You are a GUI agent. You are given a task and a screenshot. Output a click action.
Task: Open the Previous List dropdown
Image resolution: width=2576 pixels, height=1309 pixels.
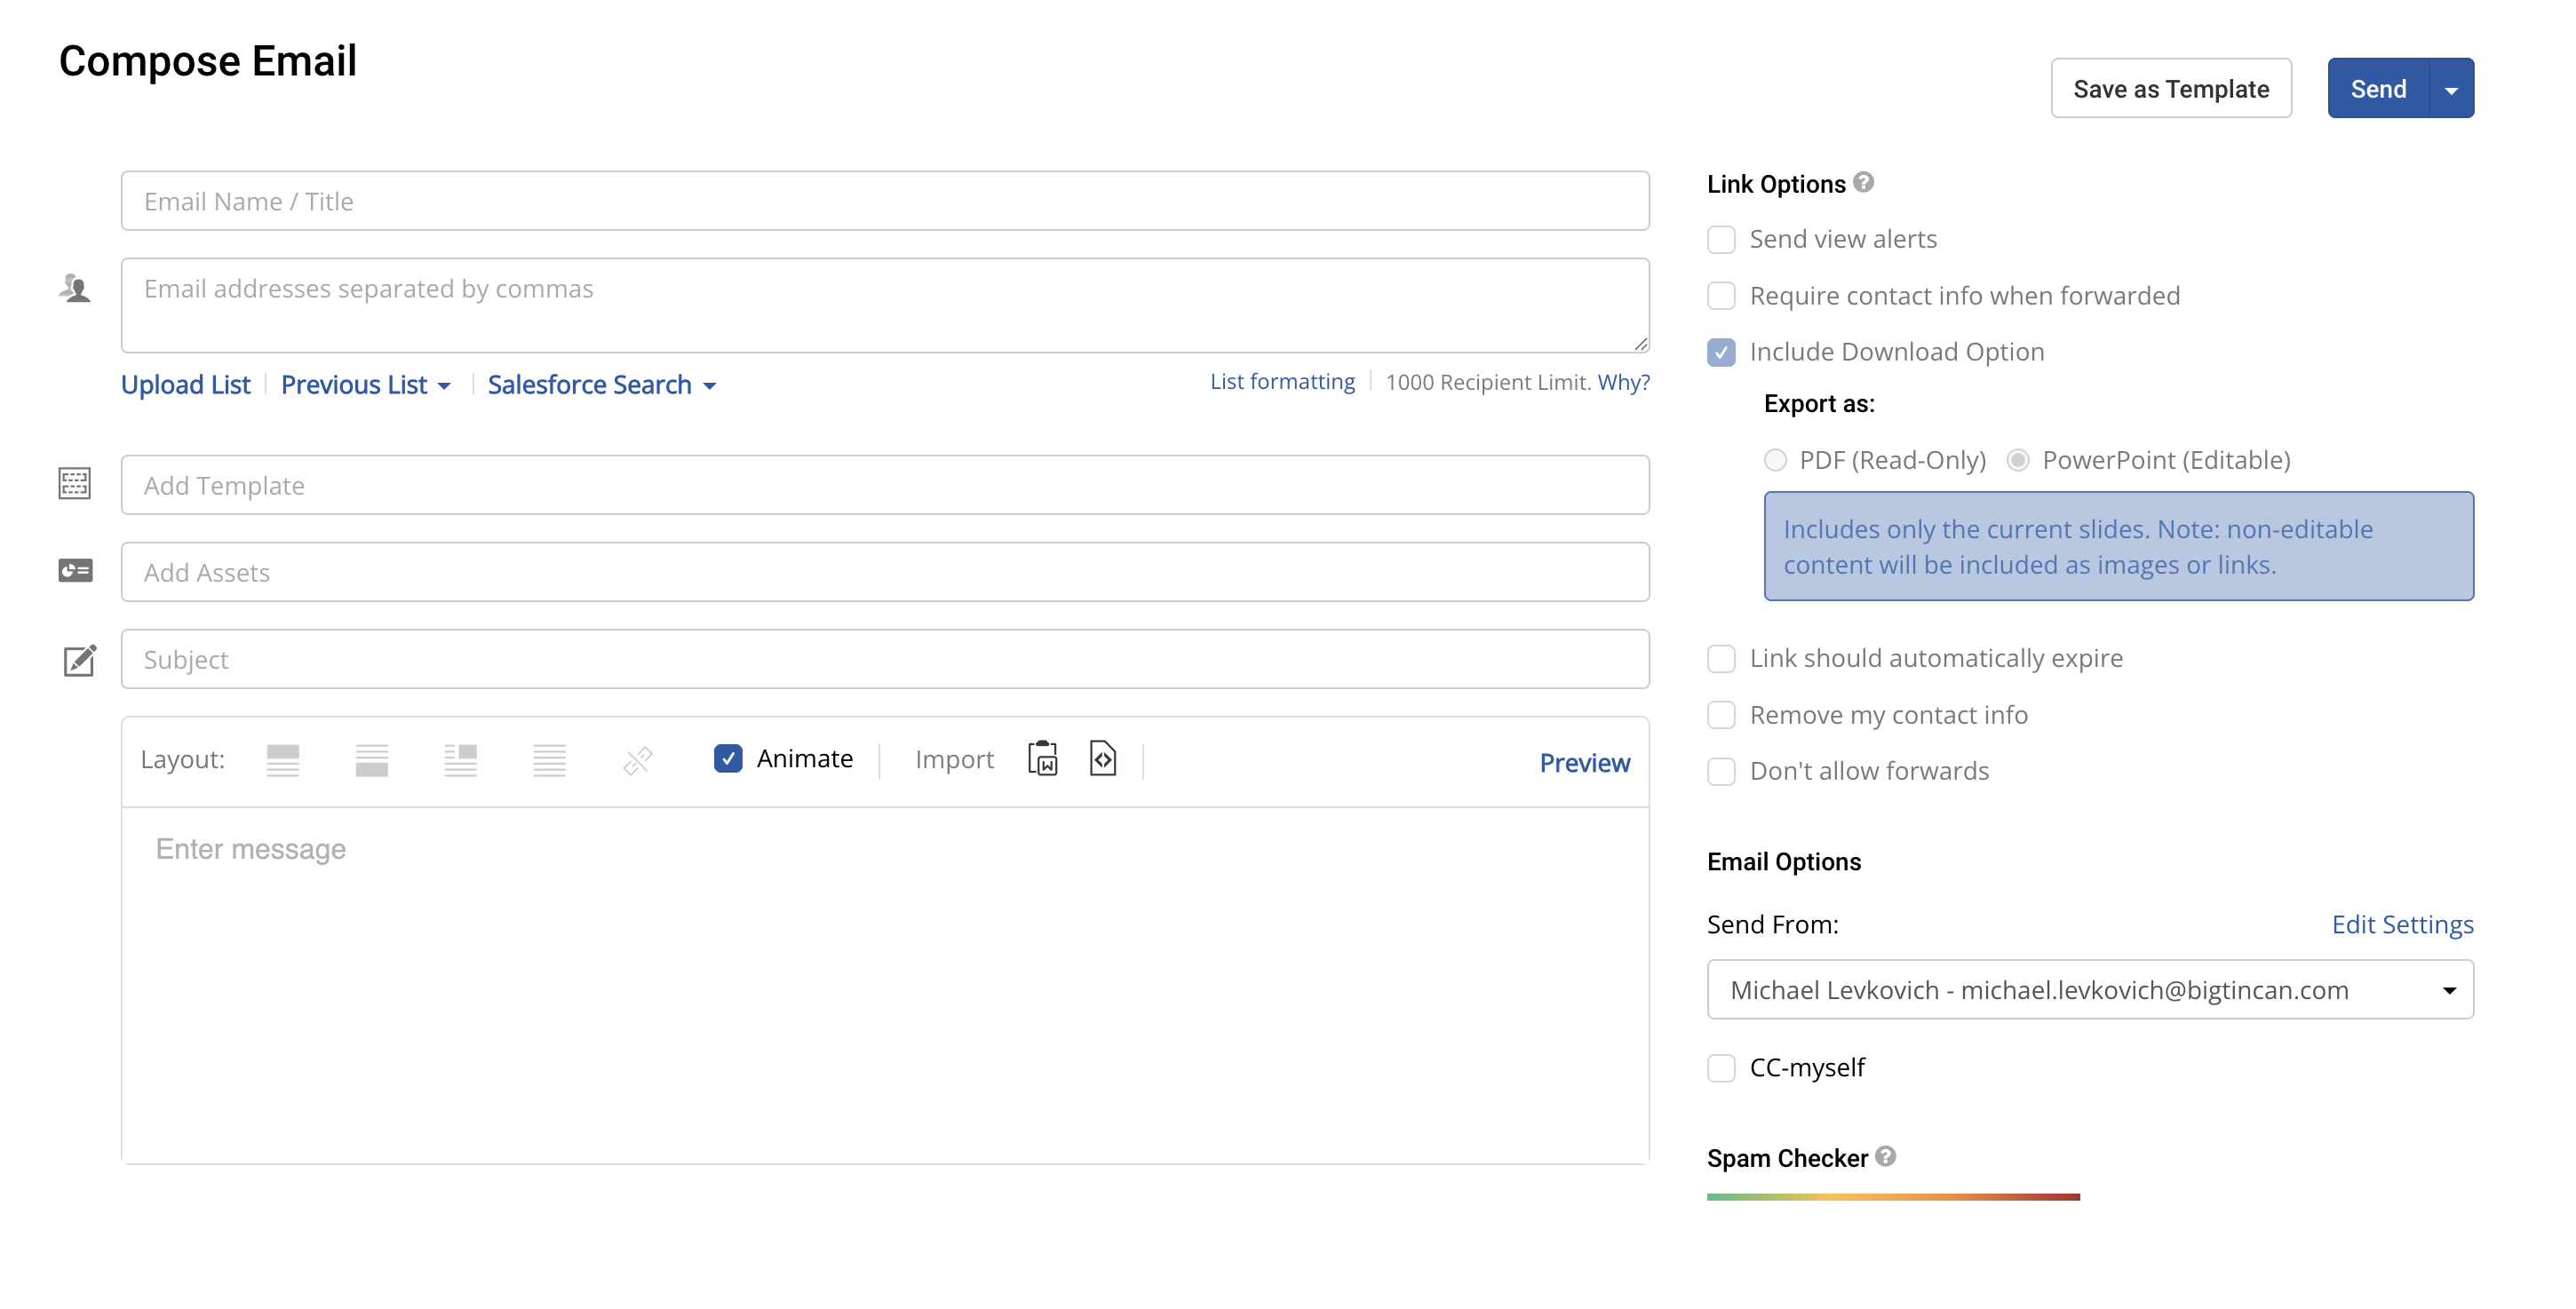pos(365,385)
